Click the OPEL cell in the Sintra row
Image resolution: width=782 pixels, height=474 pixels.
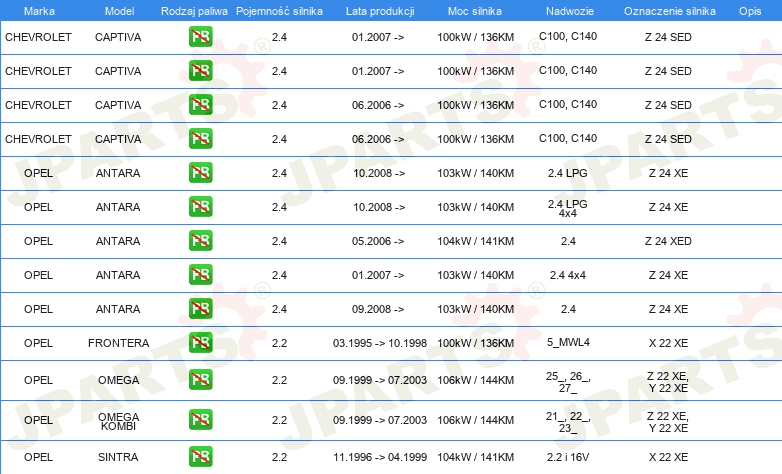click(x=38, y=457)
